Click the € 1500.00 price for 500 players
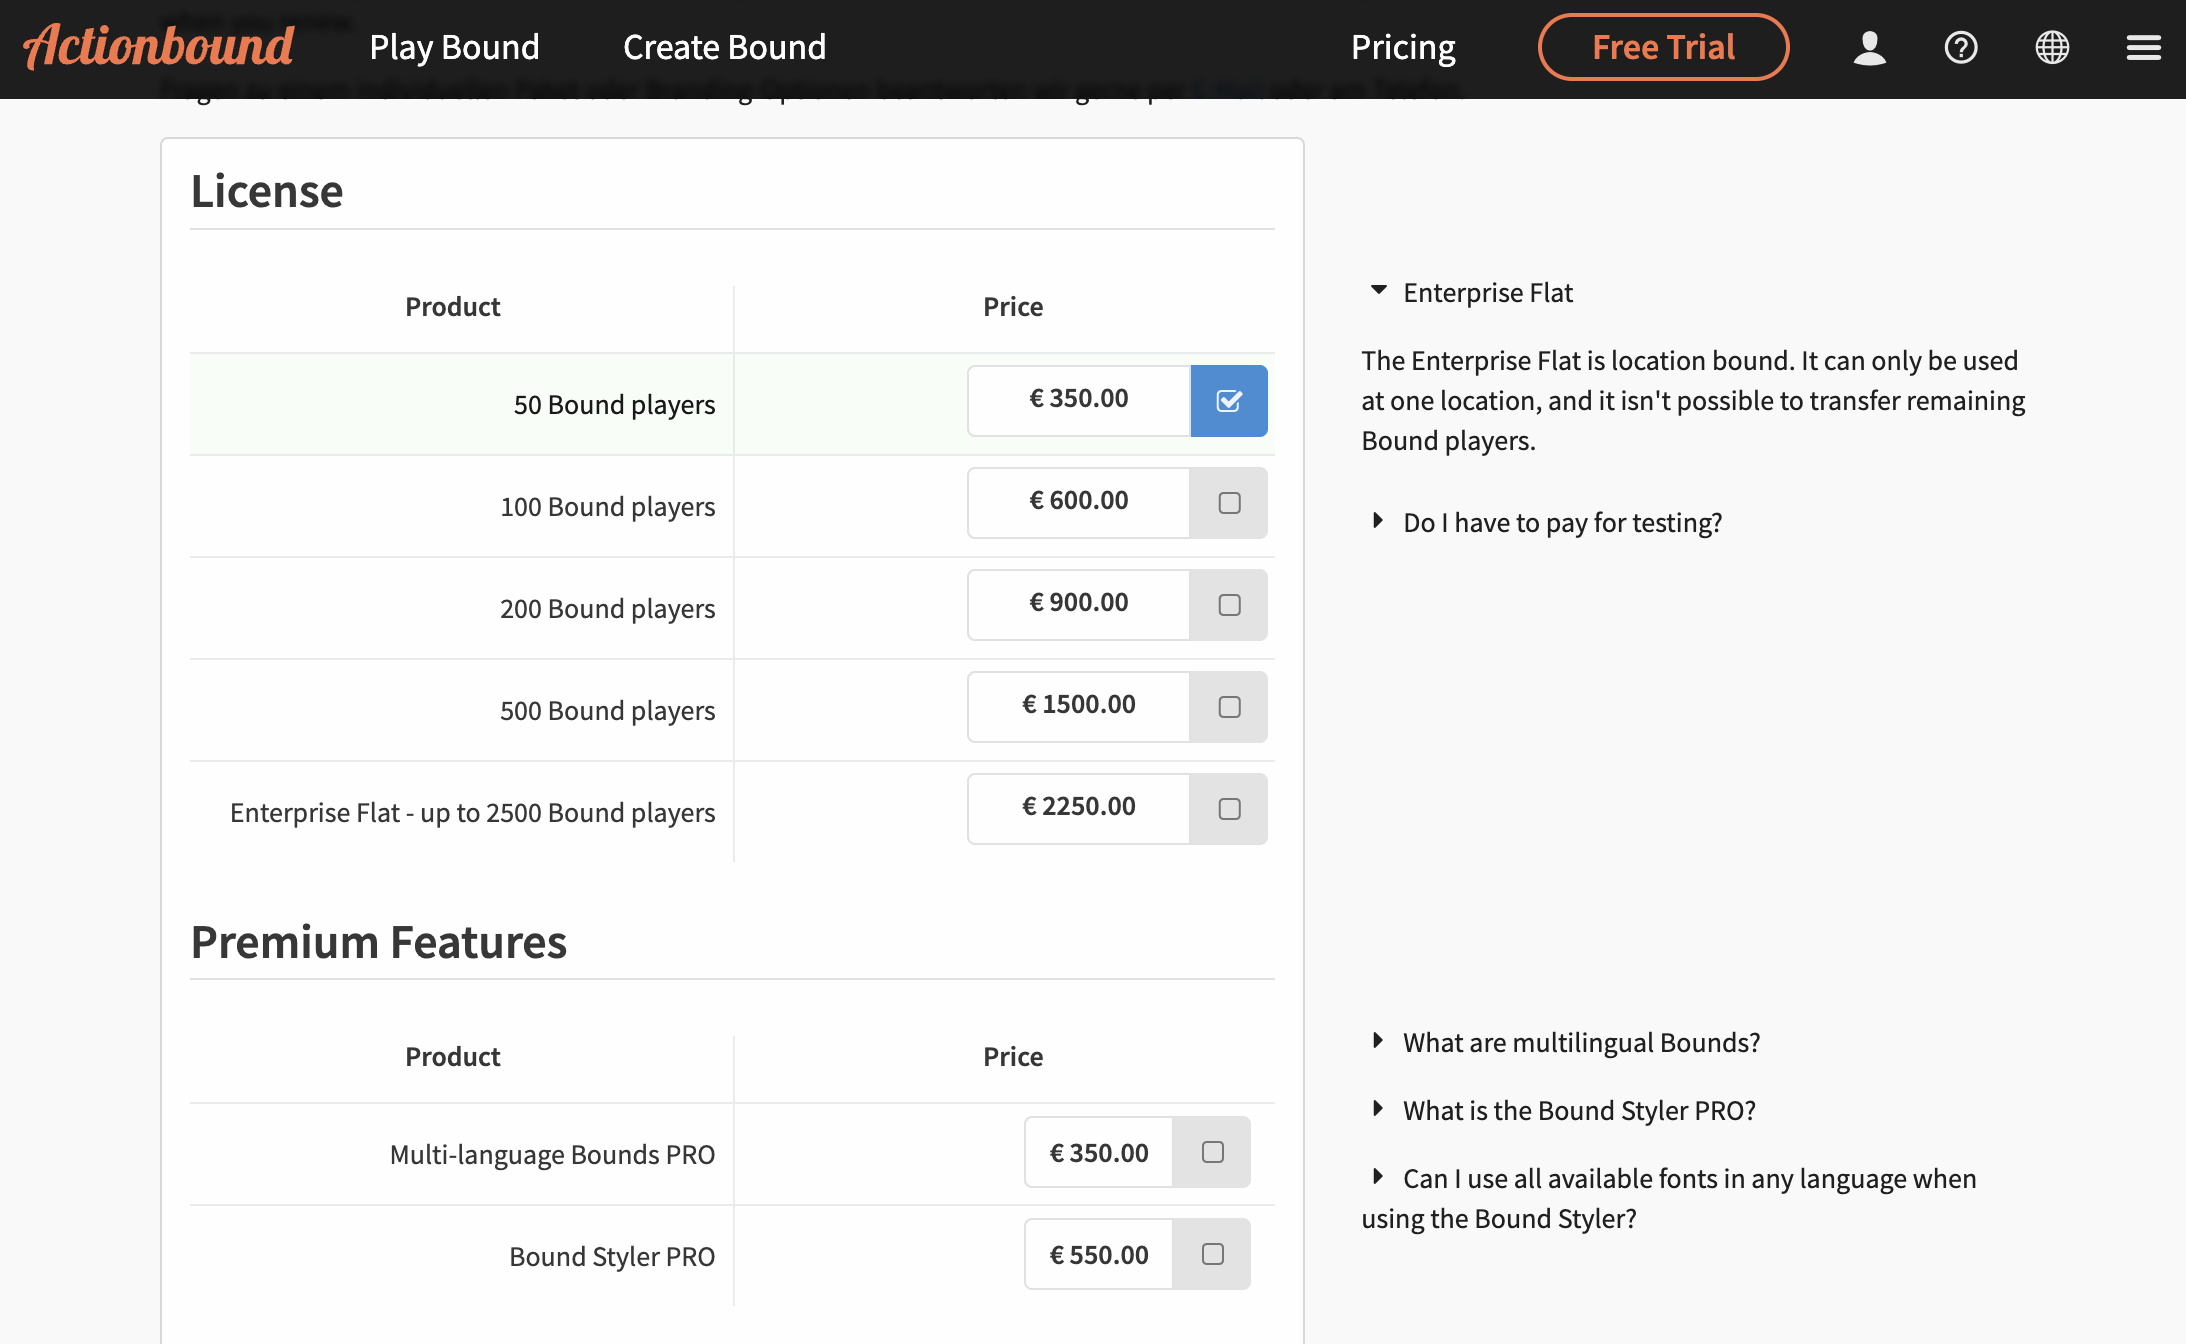 [1079, 705]
